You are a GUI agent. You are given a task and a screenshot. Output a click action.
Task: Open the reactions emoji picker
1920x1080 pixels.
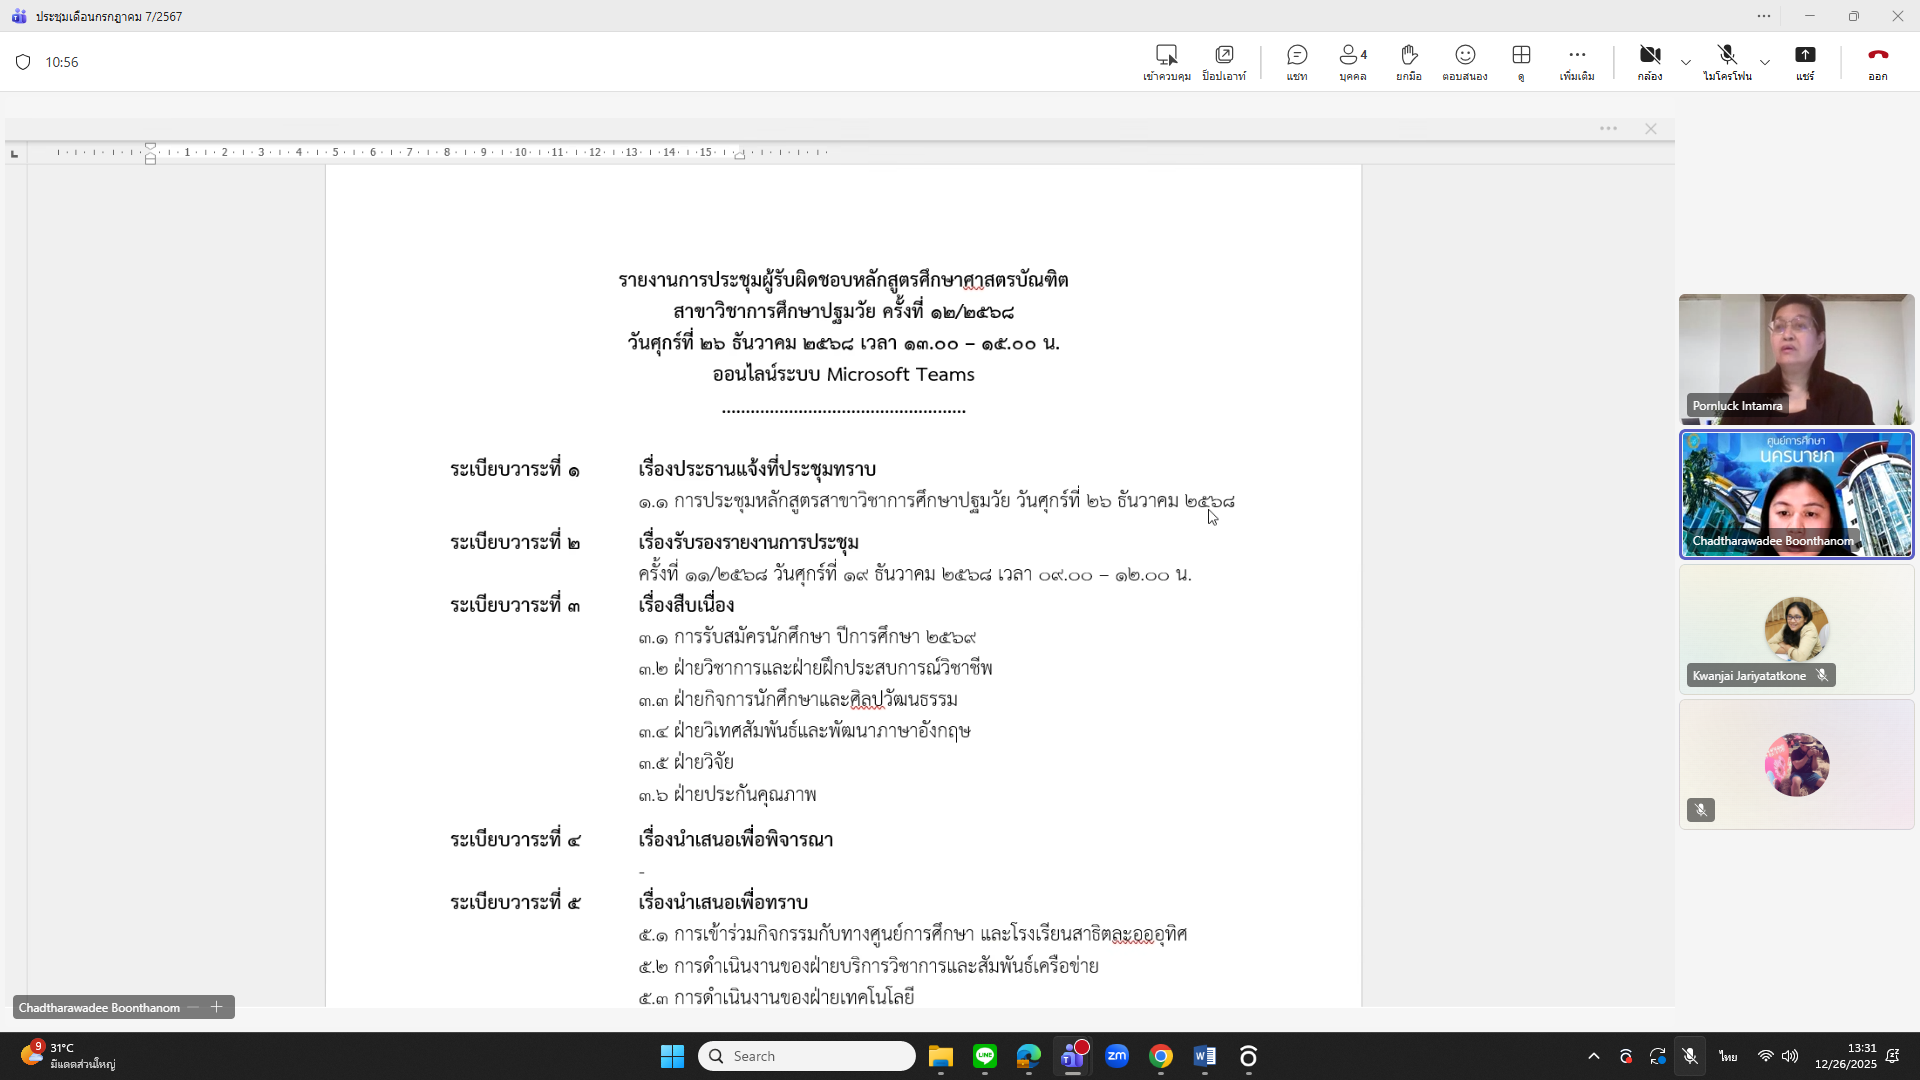click(1465, 61)
